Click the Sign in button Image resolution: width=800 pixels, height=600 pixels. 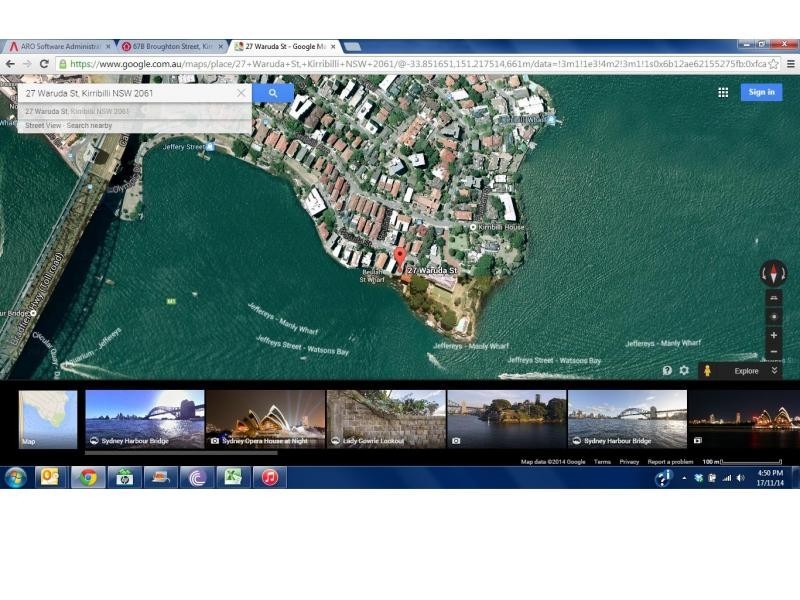pos(761,92)
